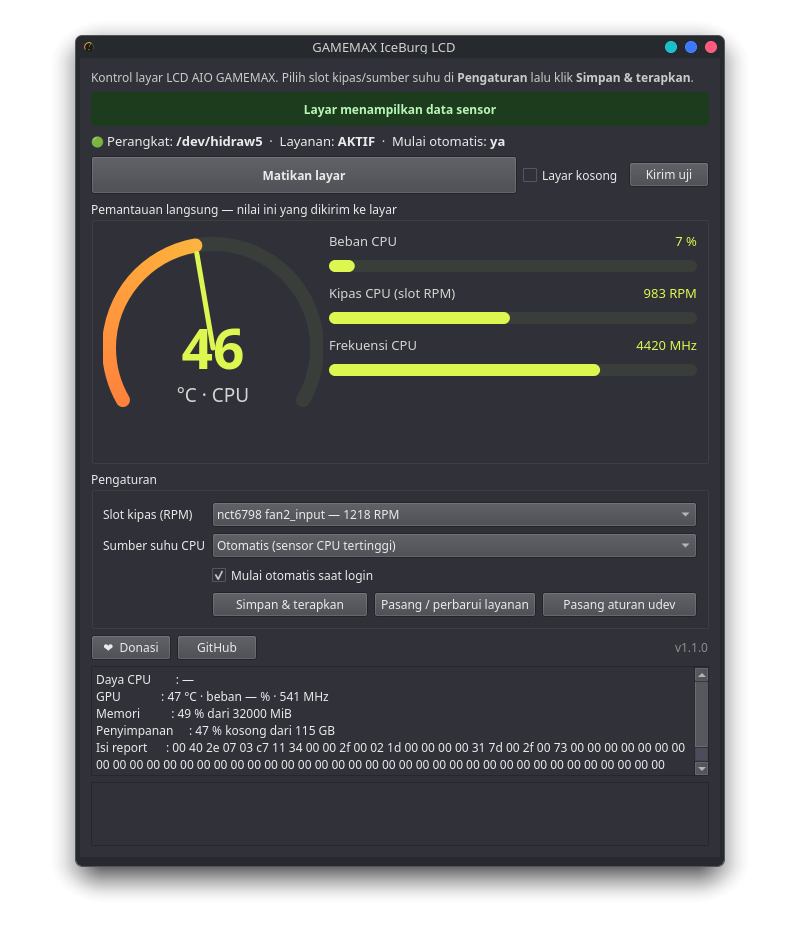The width and height of the screenshot is (800, 952).
Task: Open the Sumber suhu CPU dropdown
Action: (454, 545)
